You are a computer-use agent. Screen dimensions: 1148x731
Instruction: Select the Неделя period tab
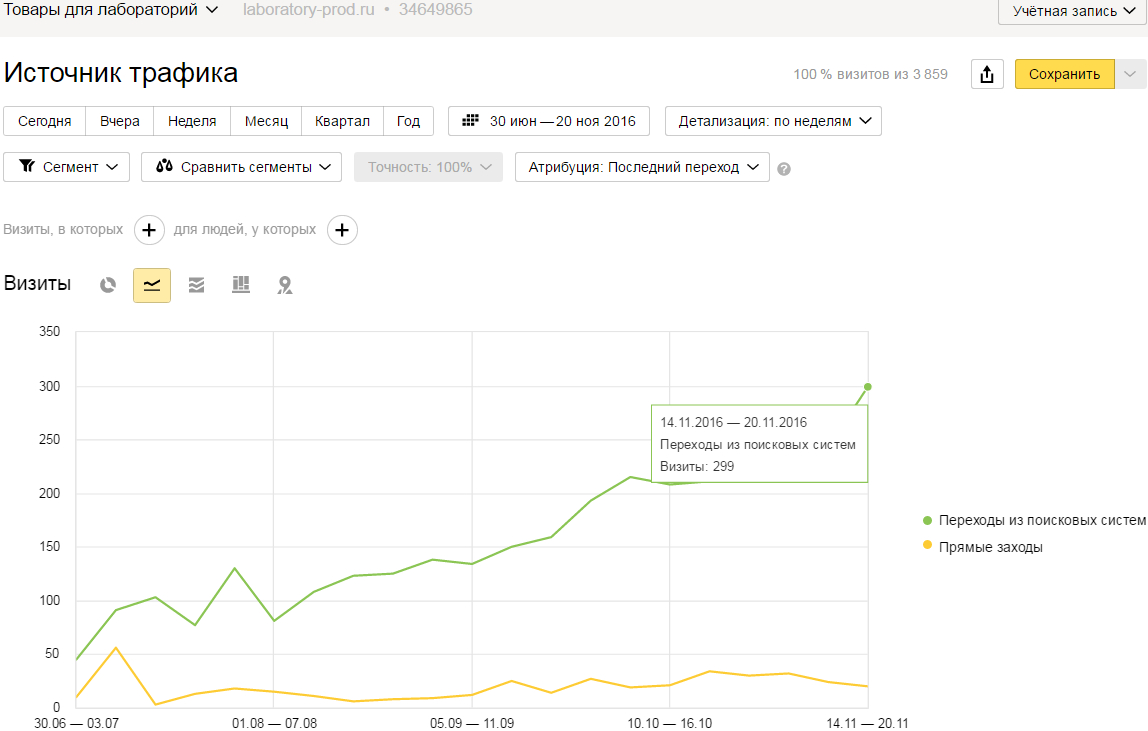192,121
